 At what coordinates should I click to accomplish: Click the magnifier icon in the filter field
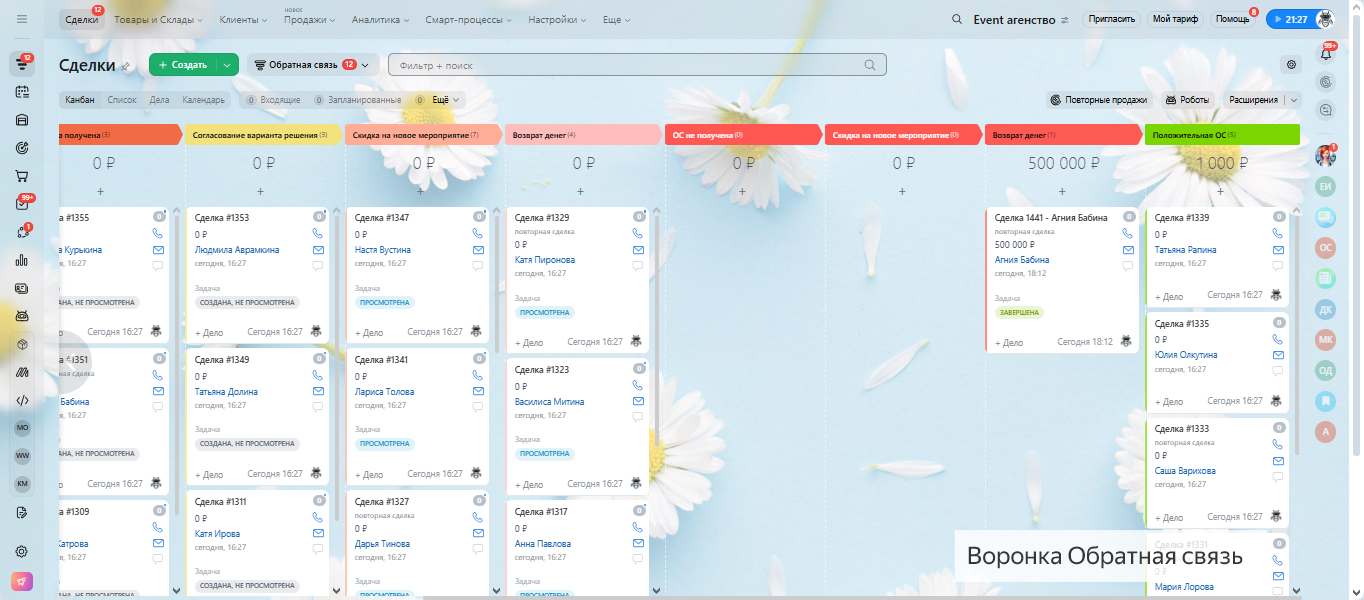coord(870,65)
